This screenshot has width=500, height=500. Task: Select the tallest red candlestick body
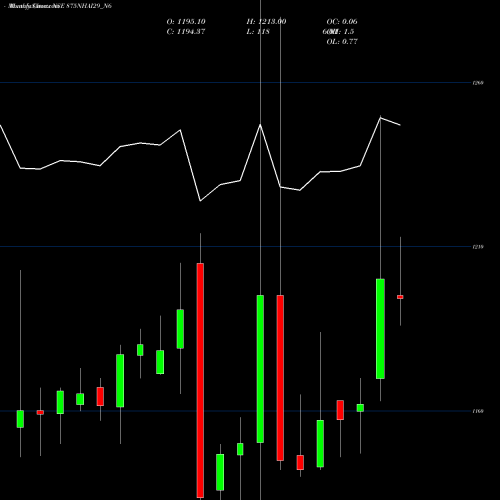200,380
